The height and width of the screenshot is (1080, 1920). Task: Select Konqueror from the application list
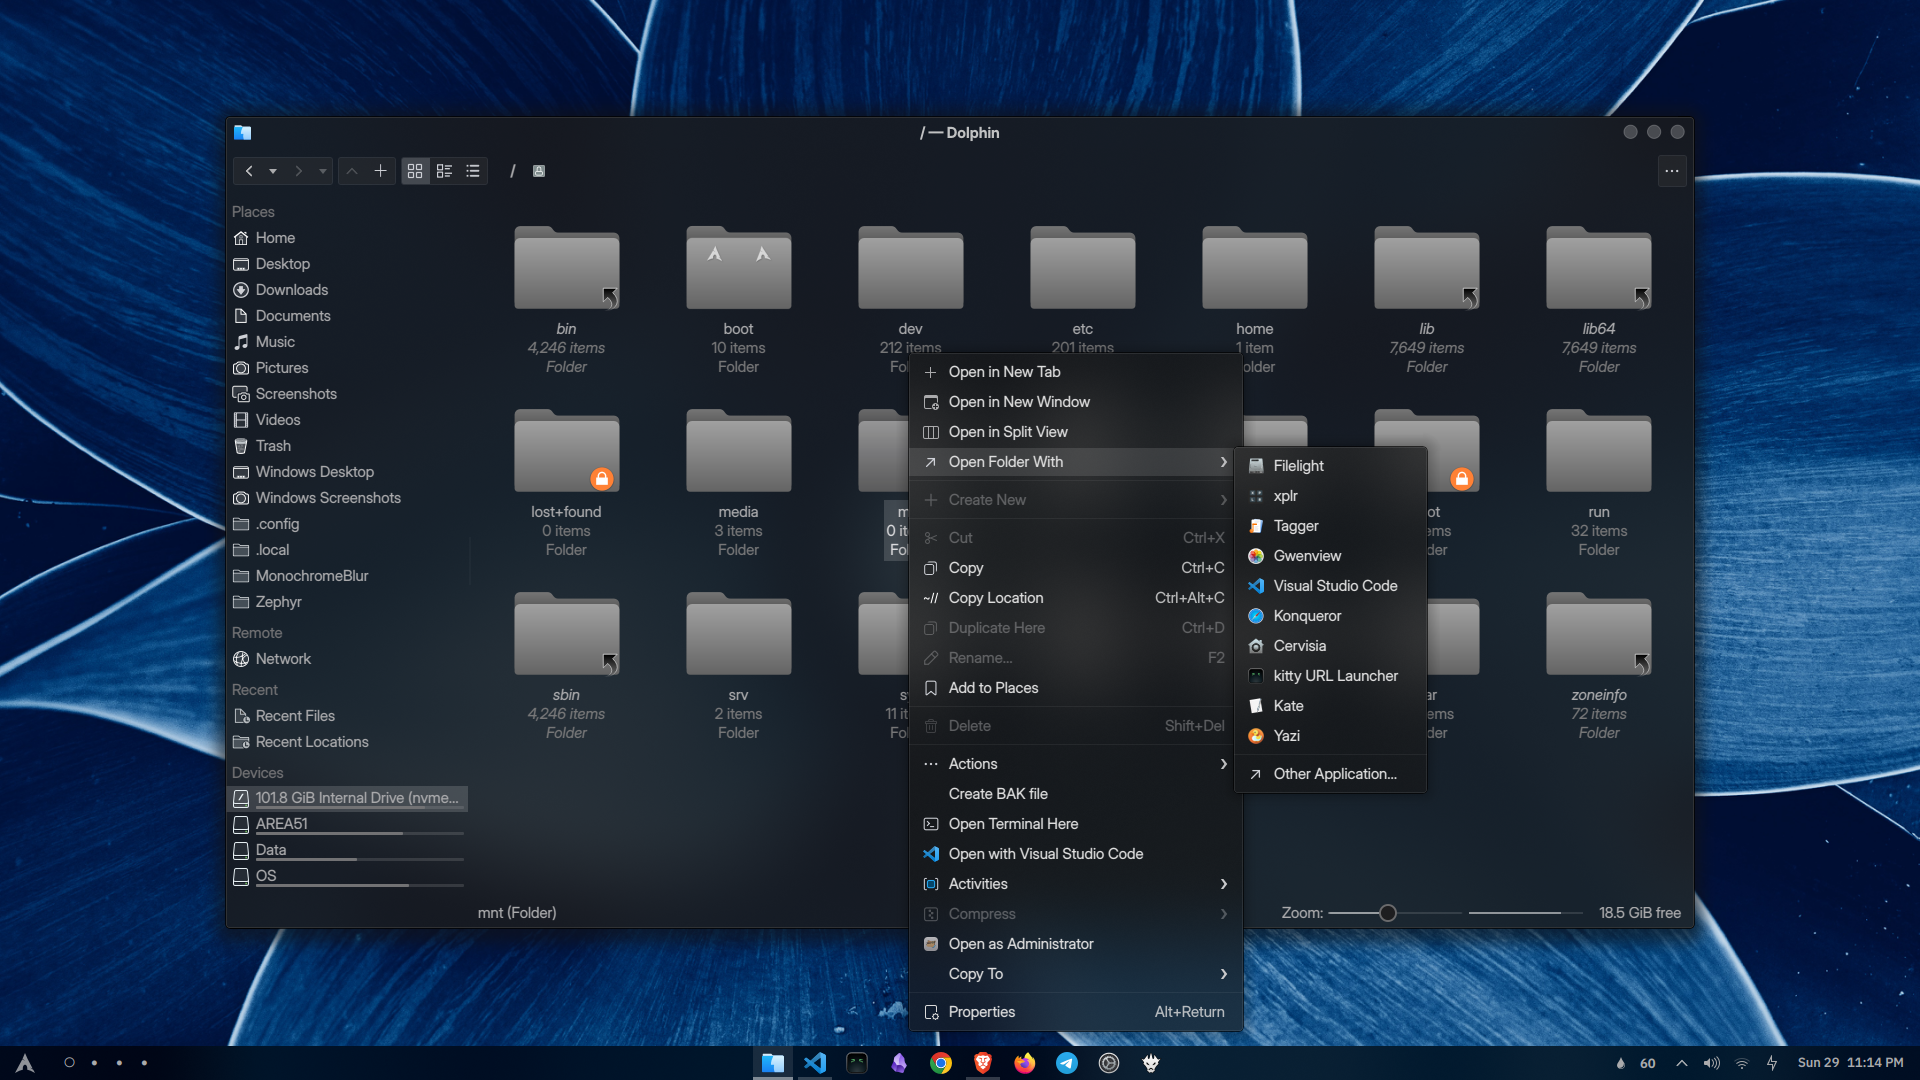point(1307,616)
